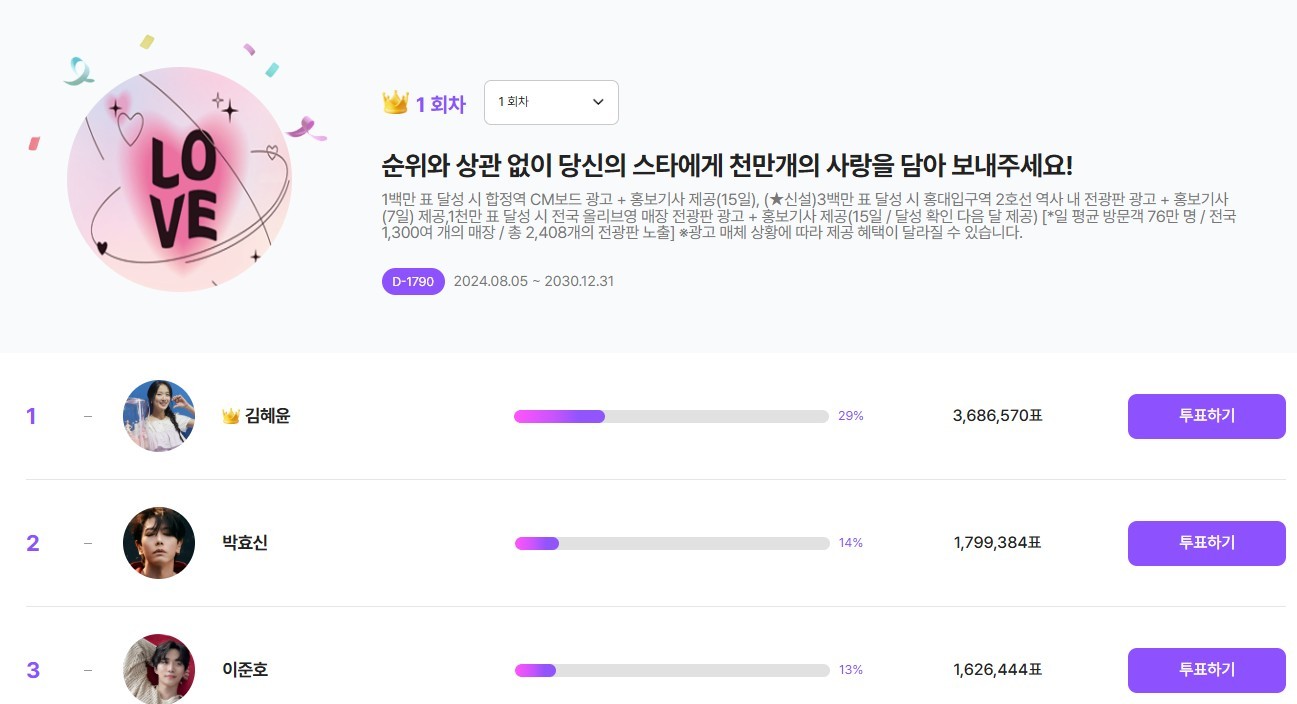Click the chevron arrow in round selector
The width and height of the screenshot is (1297, 704).
pyautogui.click(x=598, y=102)
